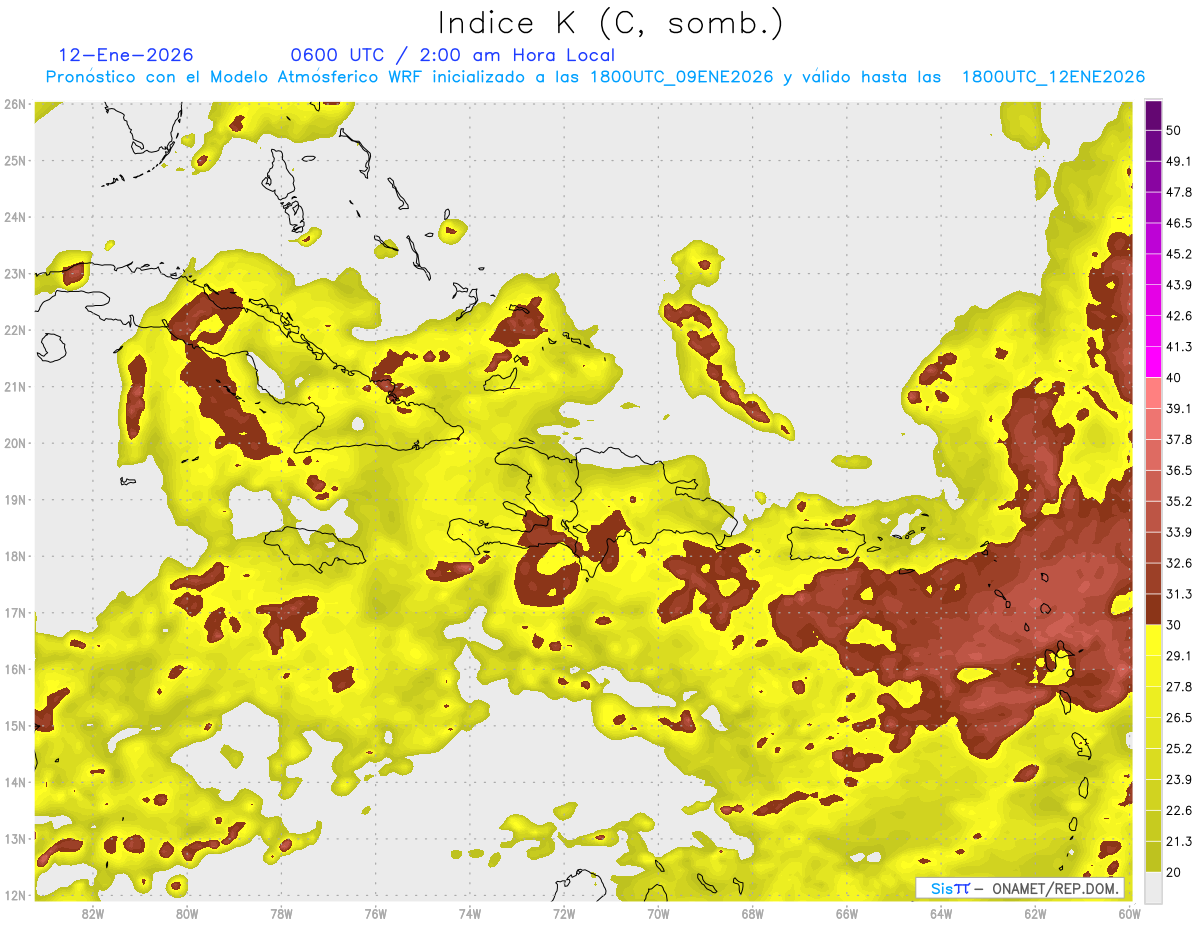
Task: Click the "76W" longitude axis label
Action: point(375,913)
